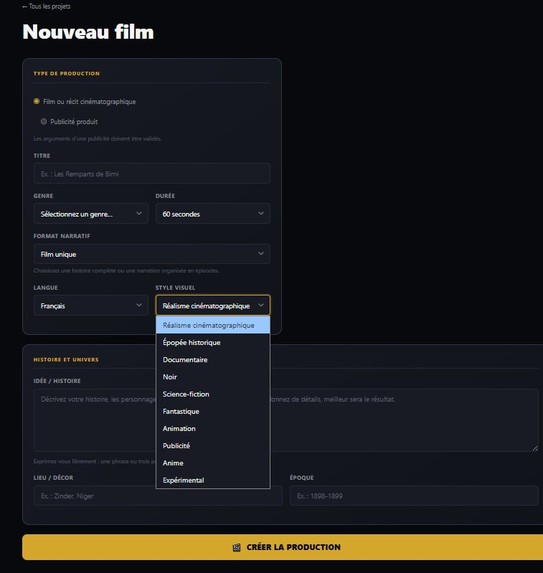Choose 'Animation' style option
Screen dimensions: 543x573
pyautogui.click(x=213, y=428)
